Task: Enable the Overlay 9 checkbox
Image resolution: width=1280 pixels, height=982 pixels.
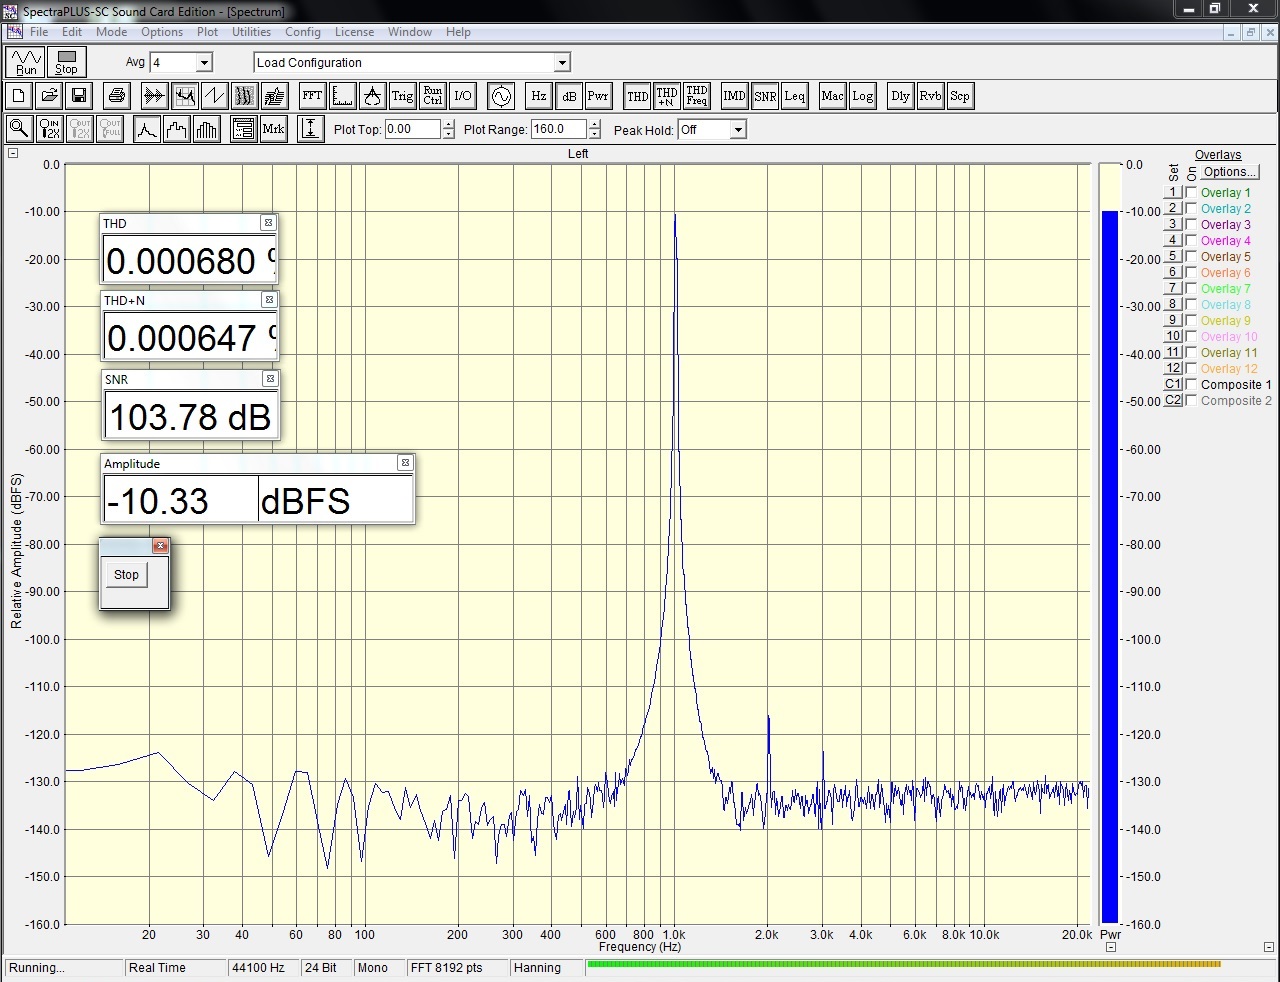Action: (1191, 321)
